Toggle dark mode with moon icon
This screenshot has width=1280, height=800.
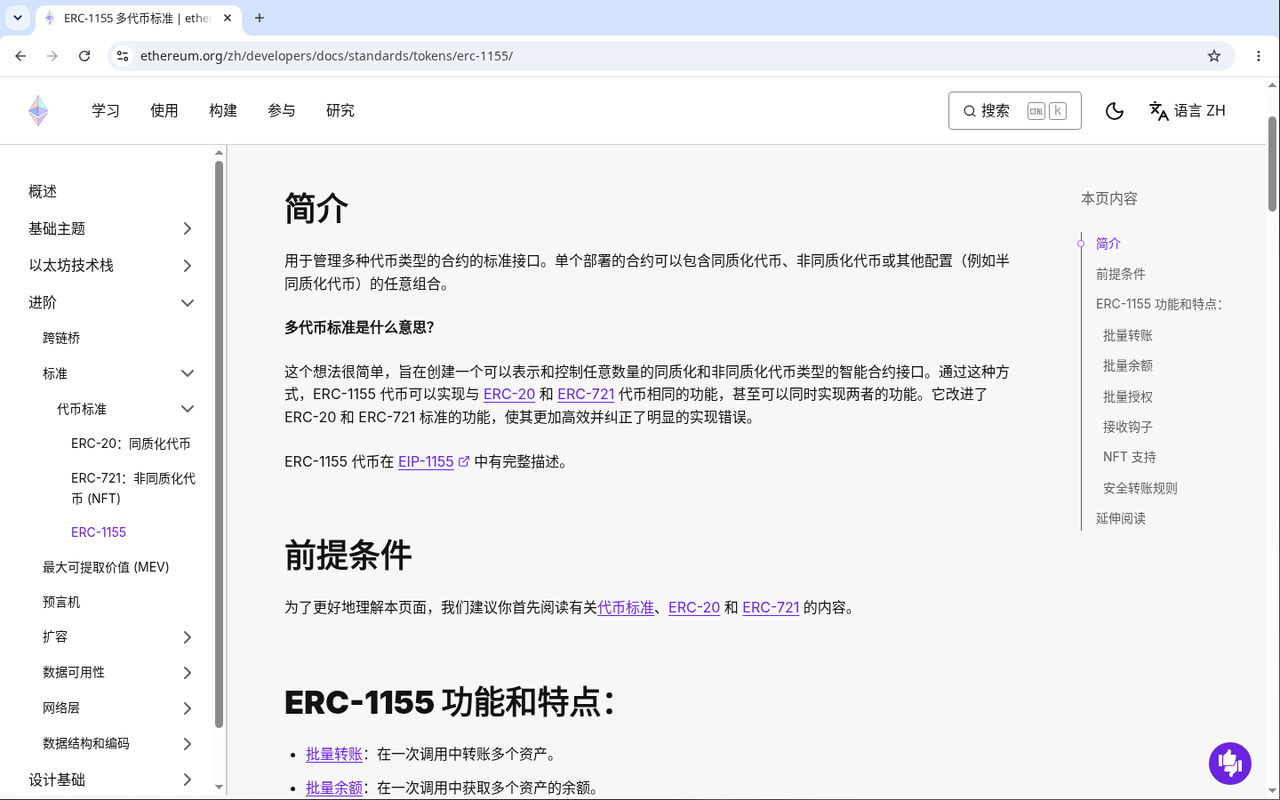[1114, 111]
